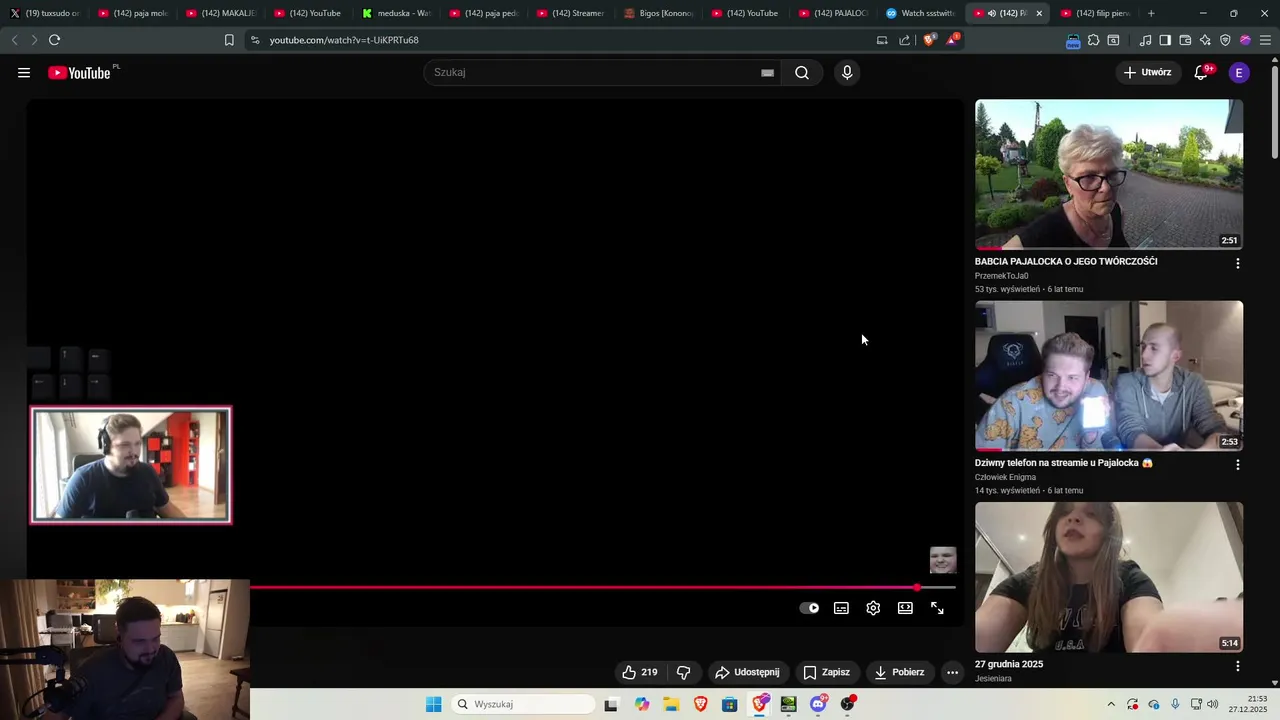Like the video with 219 likes
The image size is (1280, 720).
pyautogui.click(x=639, y=672)
